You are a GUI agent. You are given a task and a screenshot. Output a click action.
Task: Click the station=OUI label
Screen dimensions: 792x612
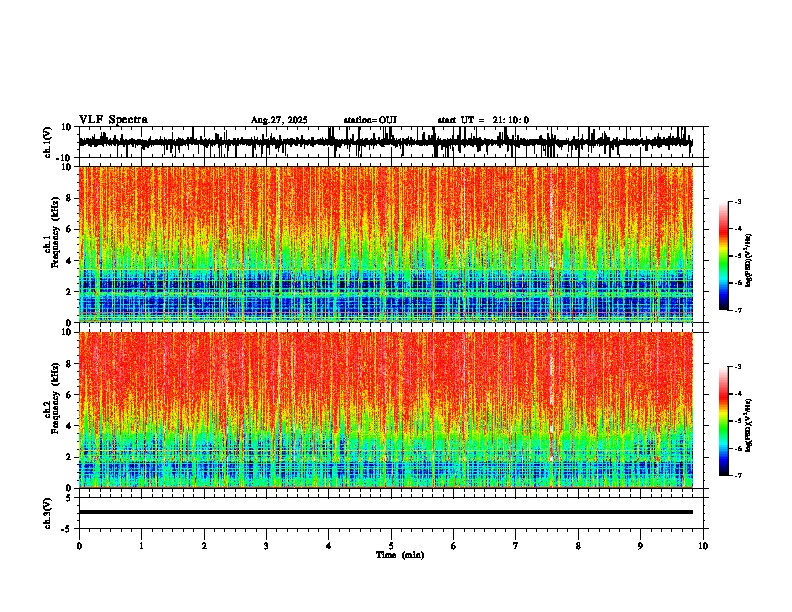coord(370,120)
